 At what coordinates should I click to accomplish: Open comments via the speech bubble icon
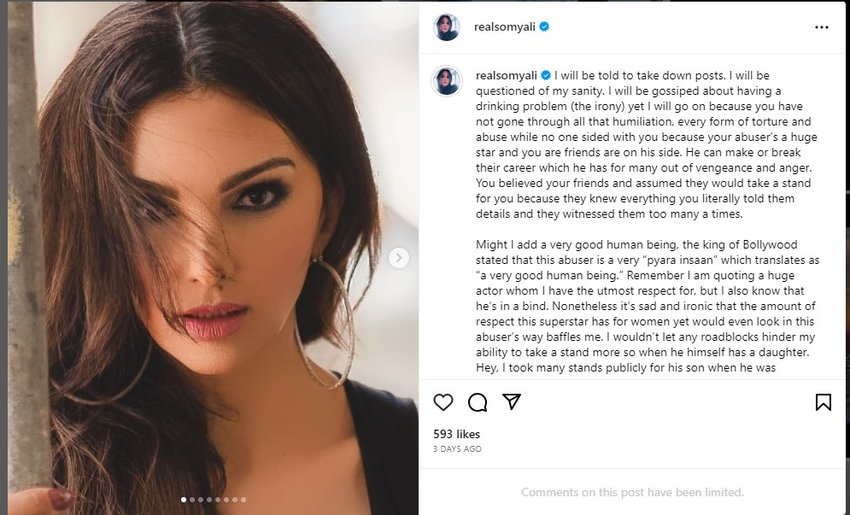(477, 402)
